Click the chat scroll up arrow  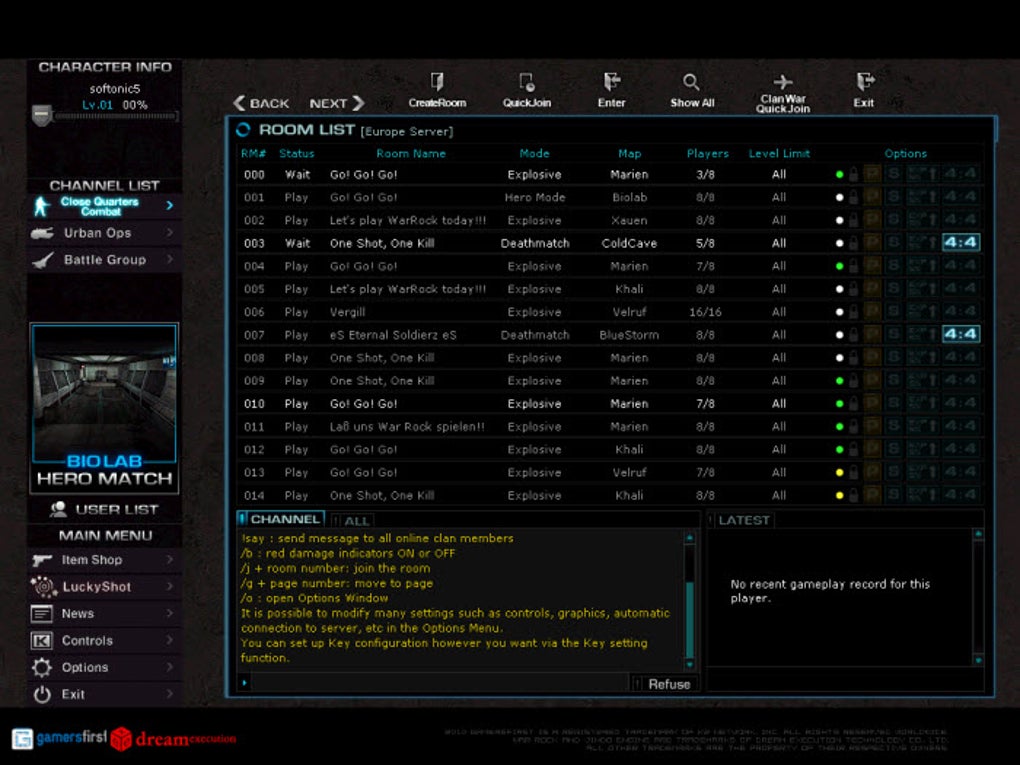[690, 538]
